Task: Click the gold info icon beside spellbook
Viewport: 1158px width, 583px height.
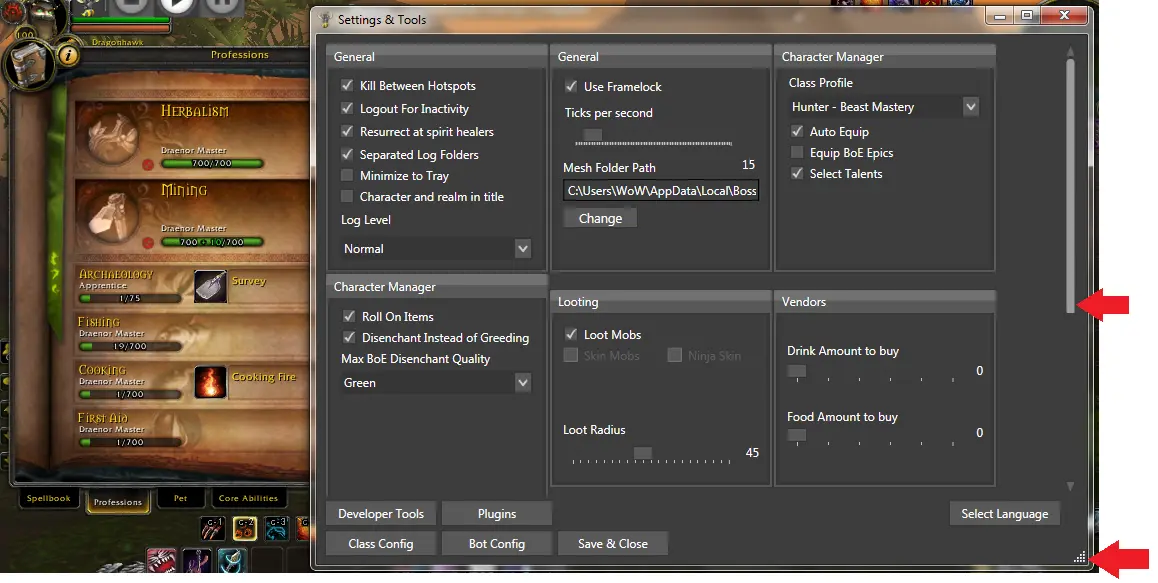Action: [68, 55]
